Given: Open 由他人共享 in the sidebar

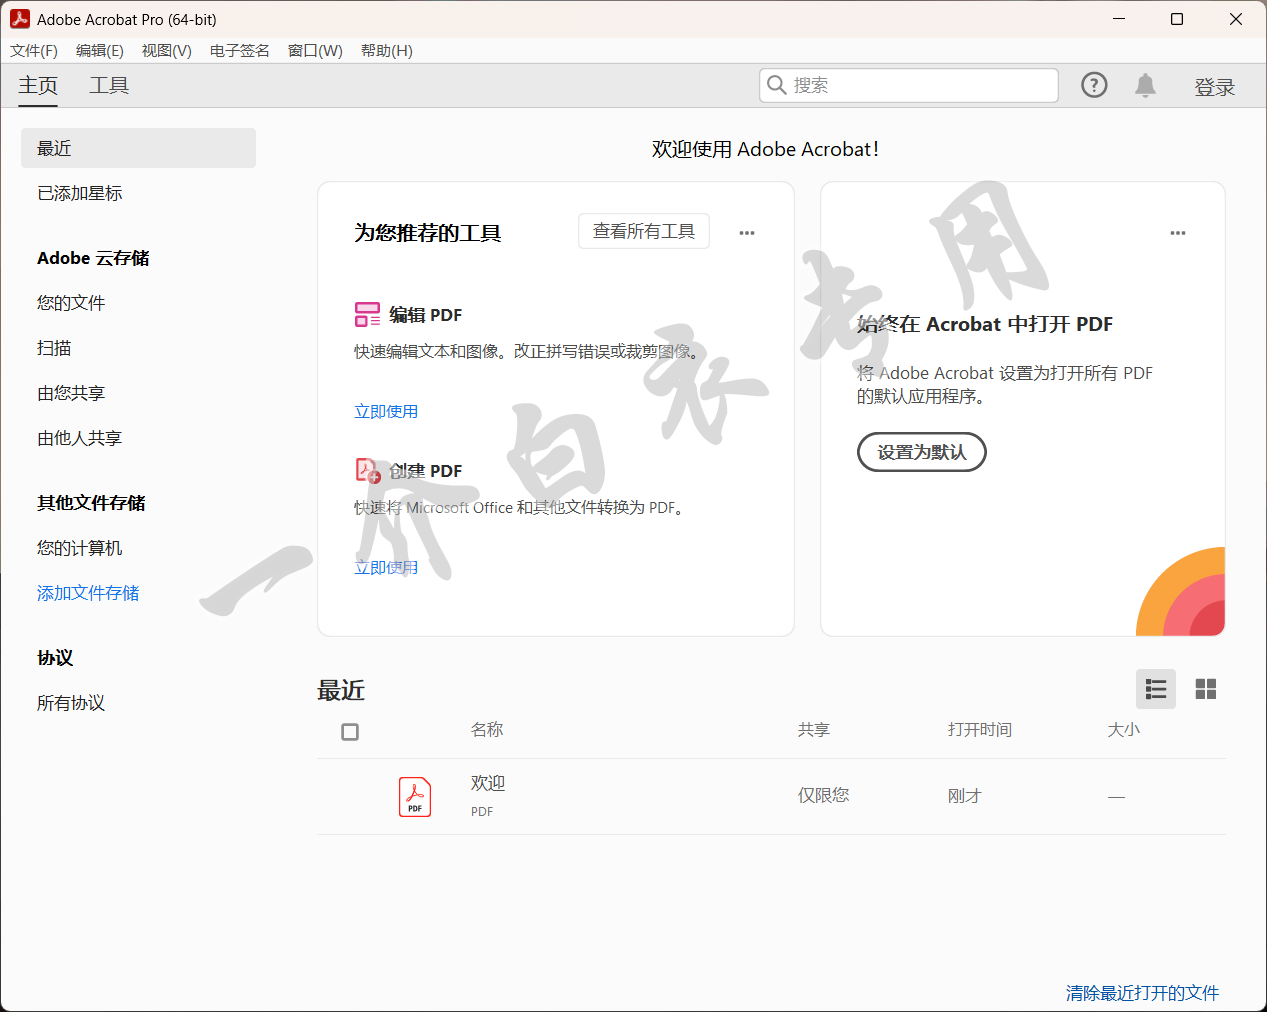Looking at the screenshot, I should click(x=80, y=438).
